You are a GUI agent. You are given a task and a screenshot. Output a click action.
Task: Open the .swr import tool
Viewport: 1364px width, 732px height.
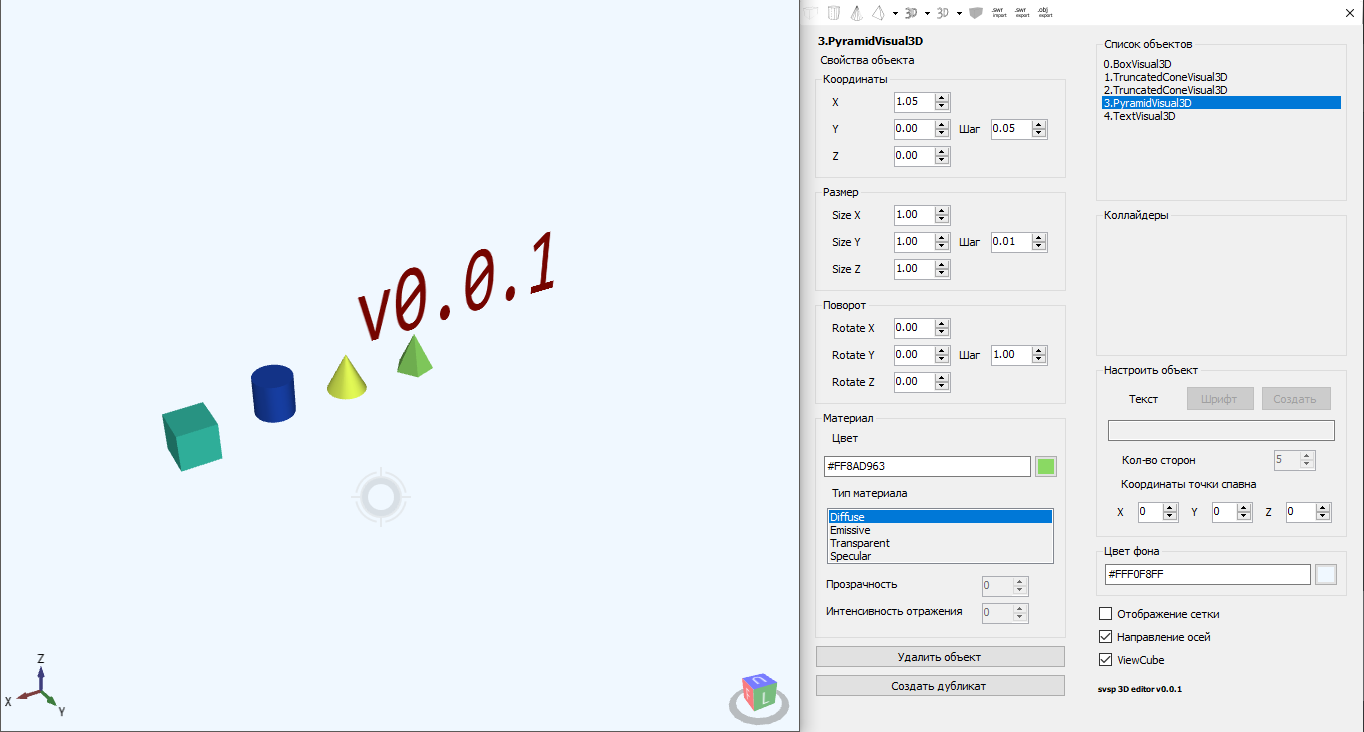[998, 12]
